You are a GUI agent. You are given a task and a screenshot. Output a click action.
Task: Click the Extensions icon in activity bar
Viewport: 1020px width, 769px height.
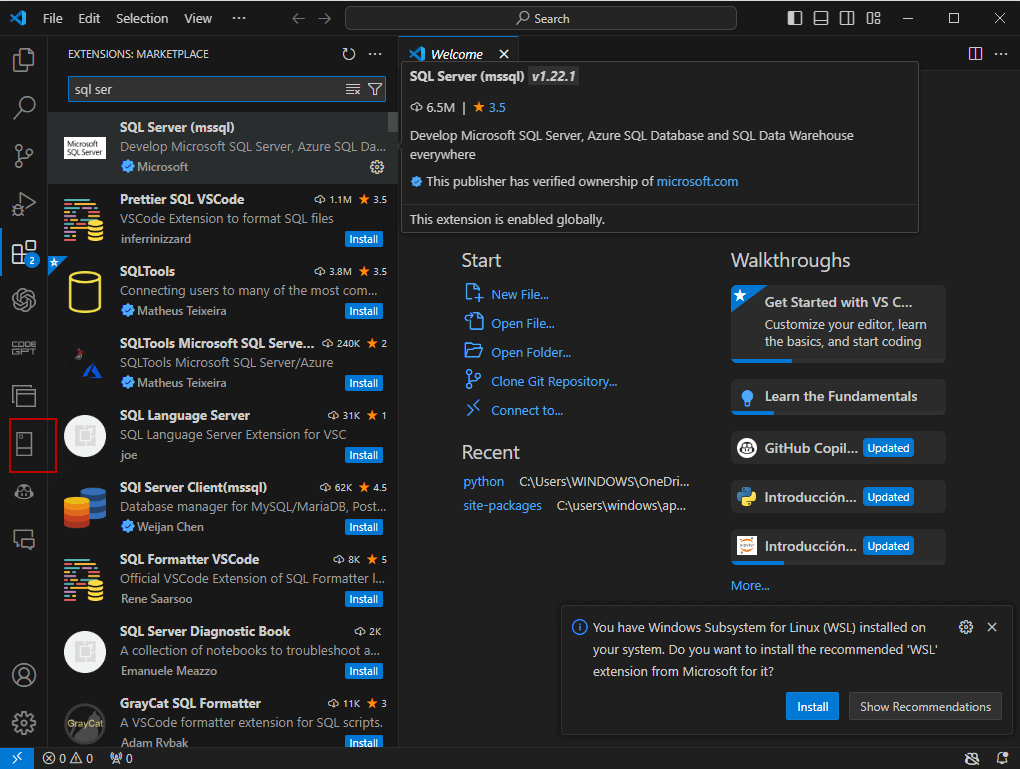pos(23,252)
